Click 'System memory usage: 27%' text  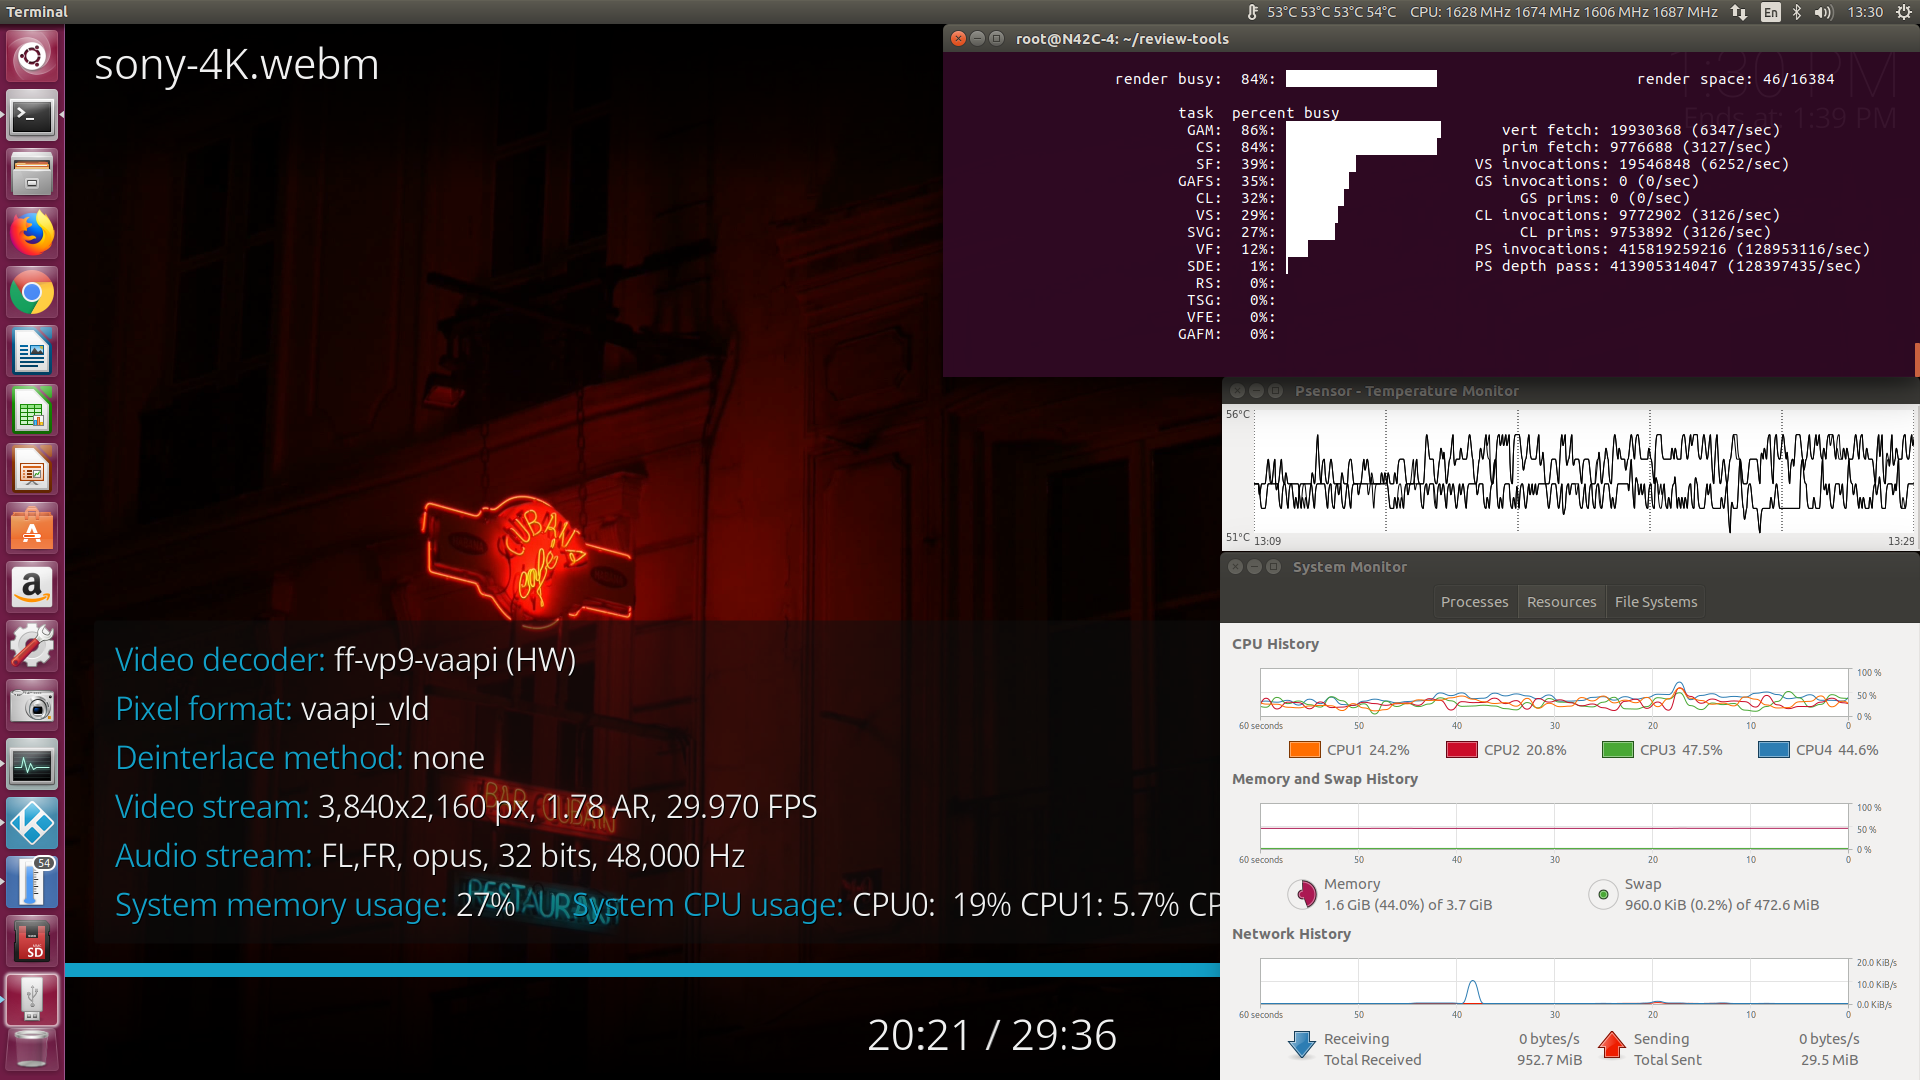[315, 905]
